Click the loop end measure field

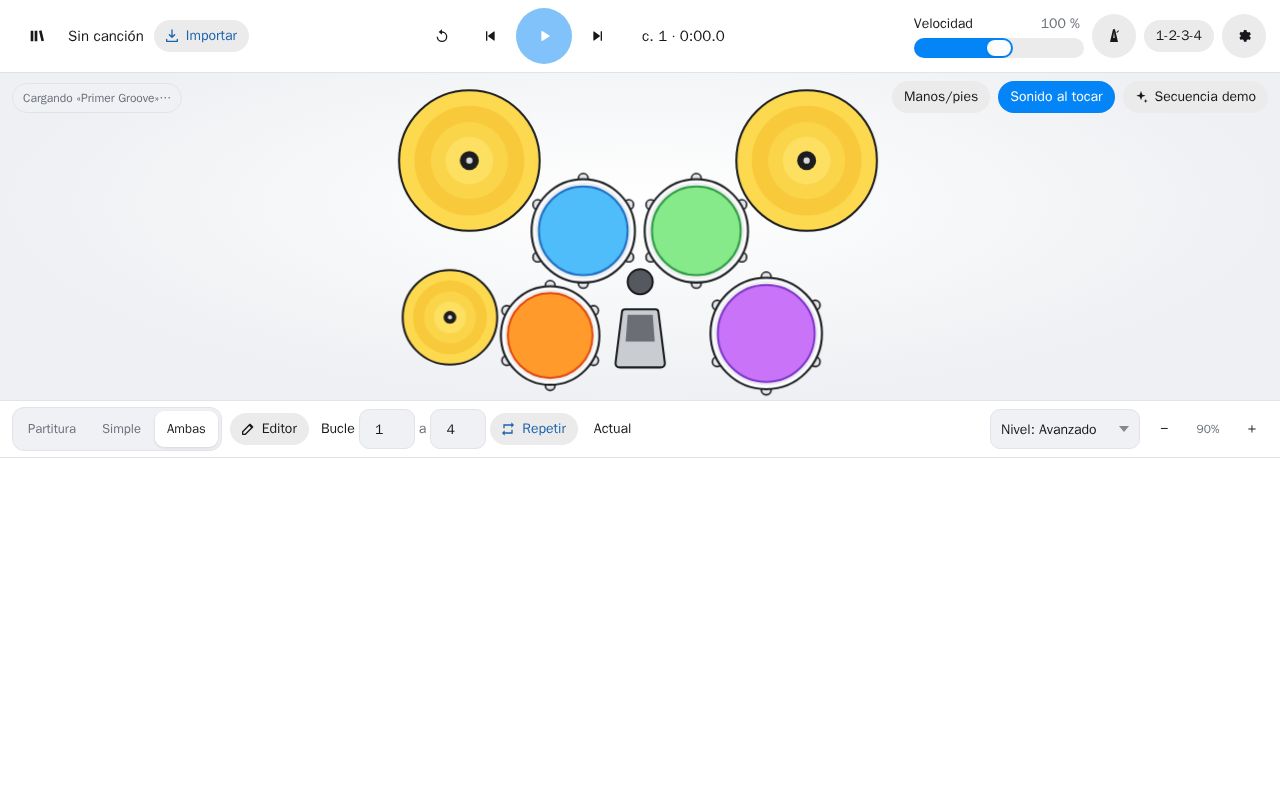pyautogui.click(x=458, y=429)
